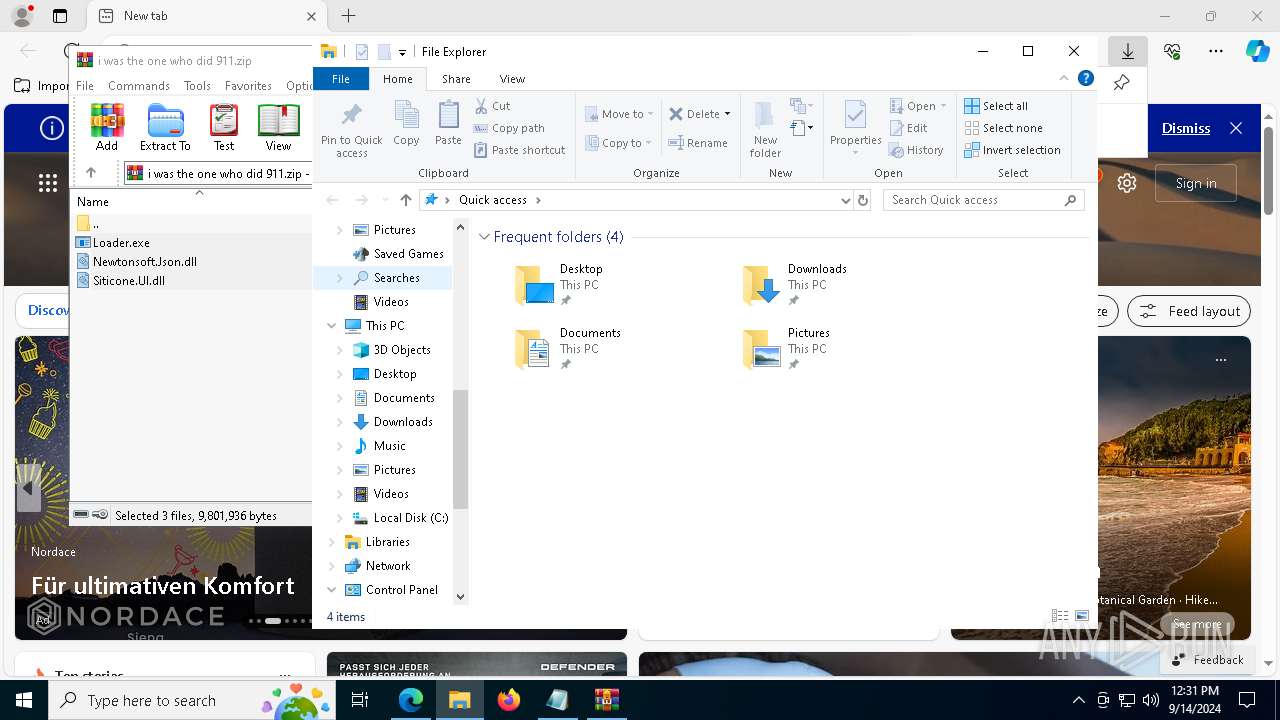Click Pin to Quick access
Screen dimensions: 1280x720
[x=351, y=129]
